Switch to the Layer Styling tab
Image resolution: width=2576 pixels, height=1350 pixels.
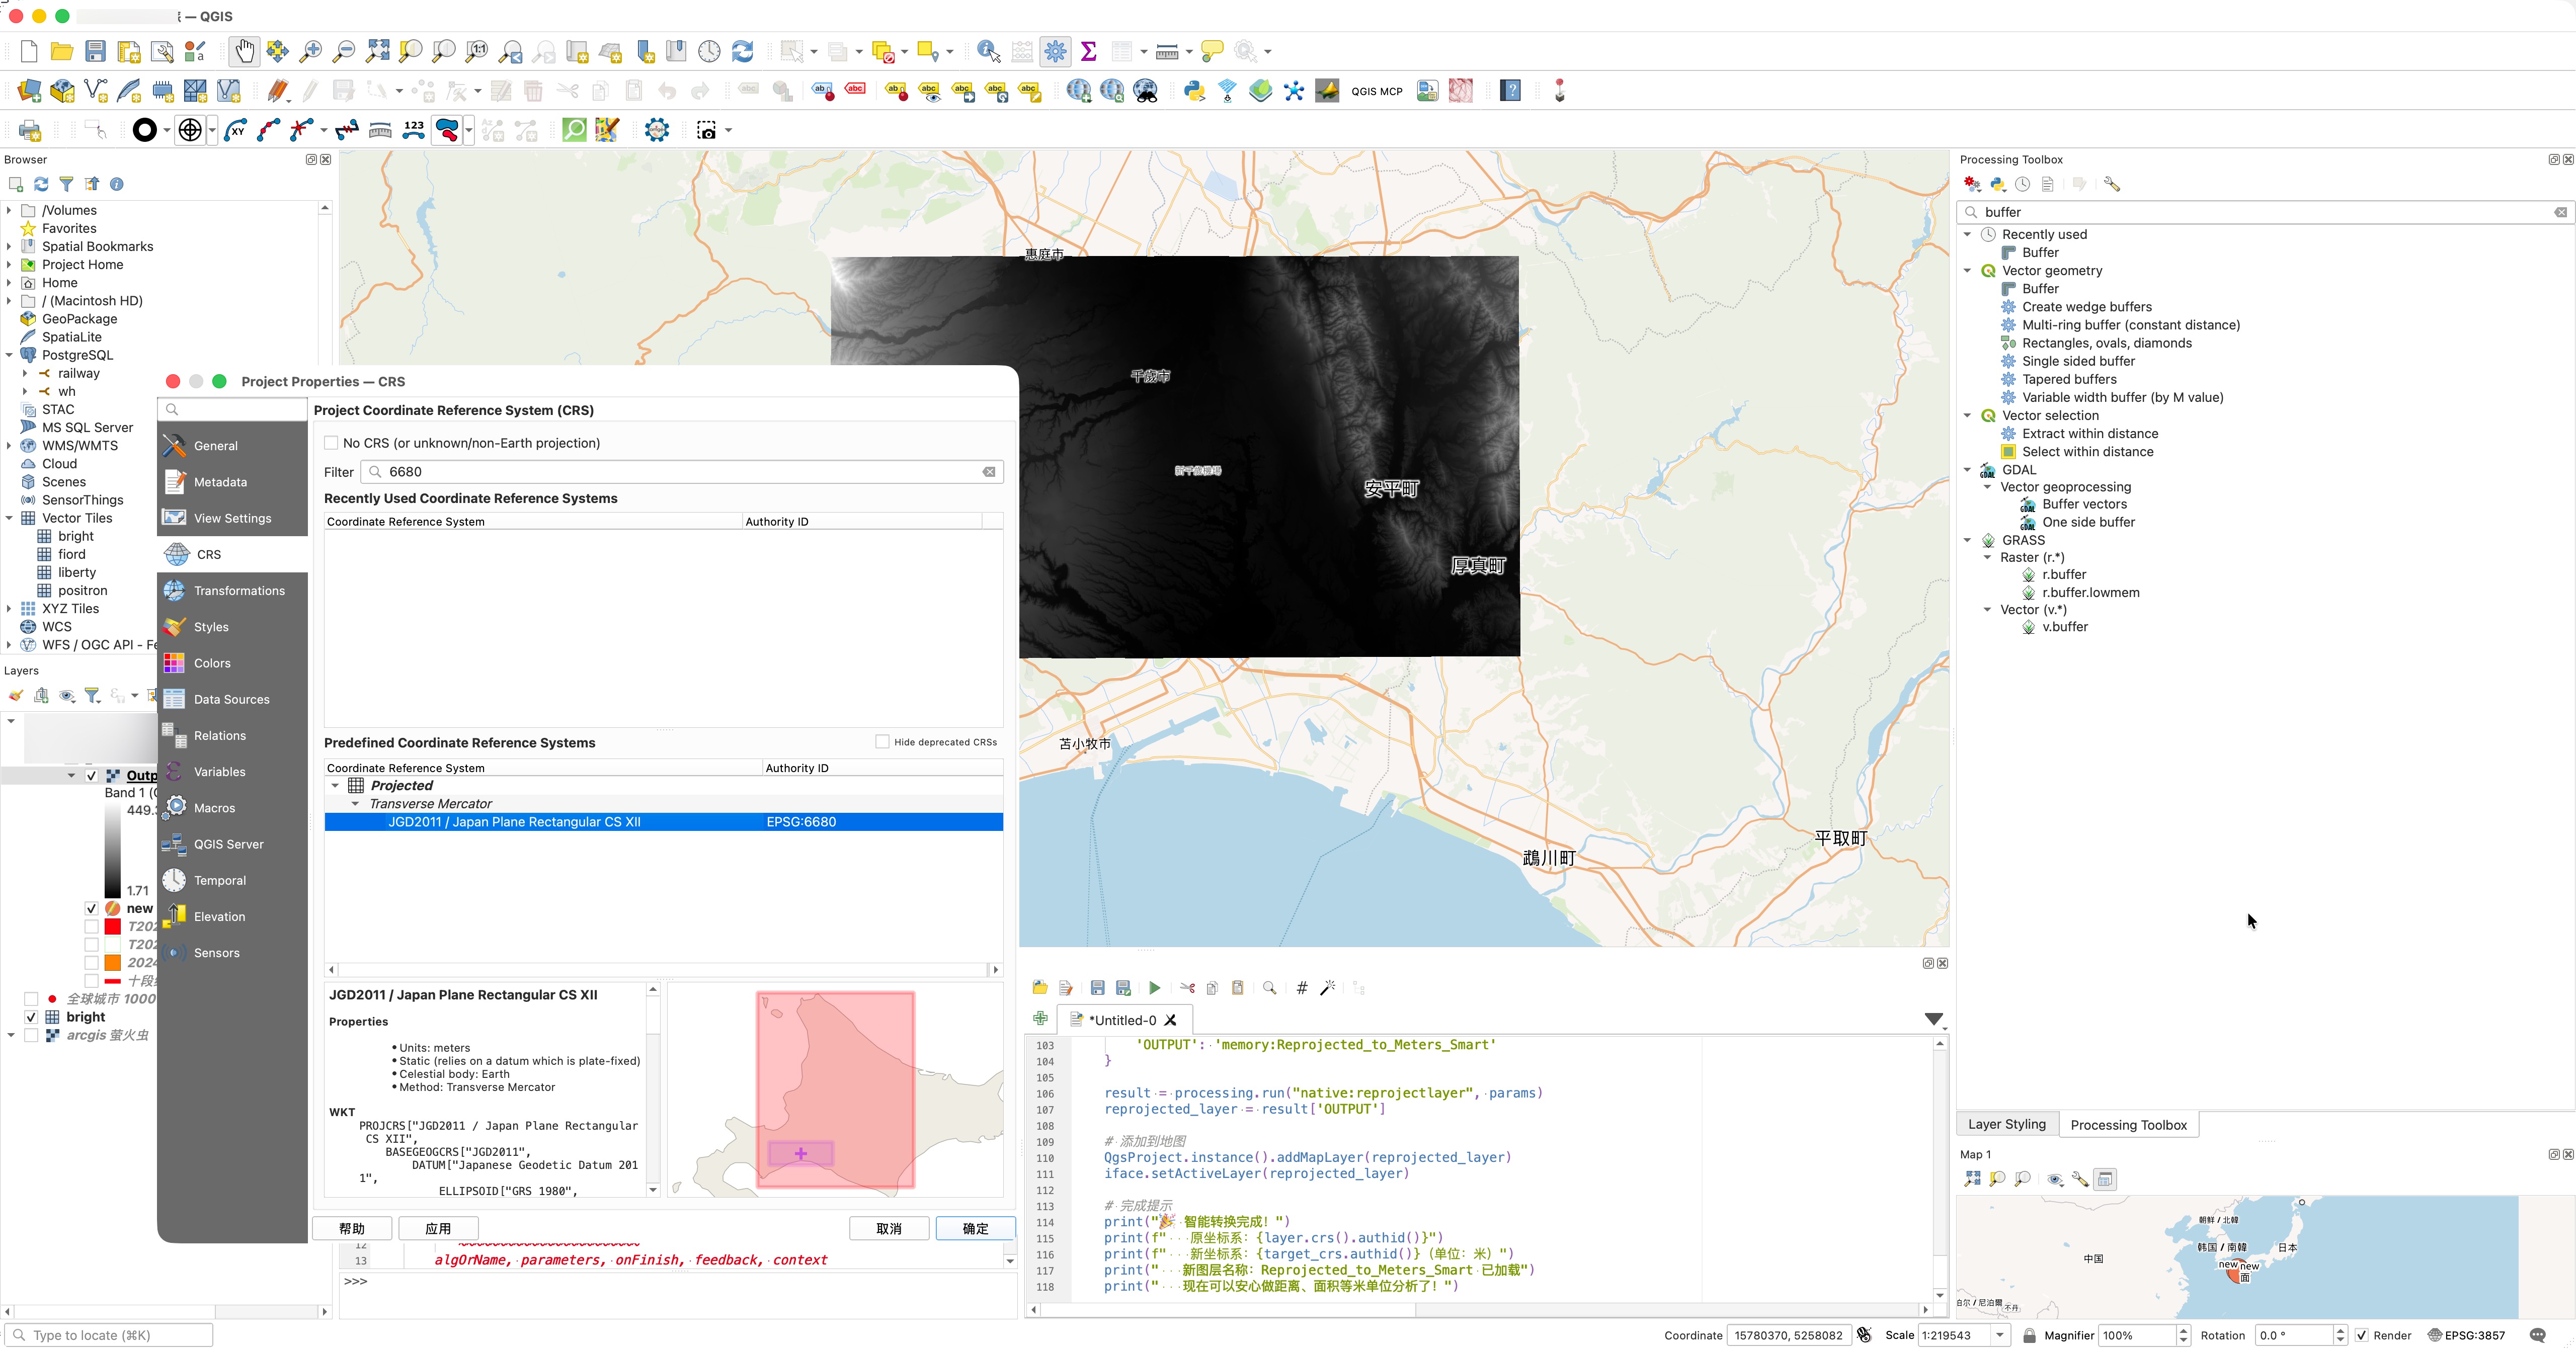[2006, 1124]
